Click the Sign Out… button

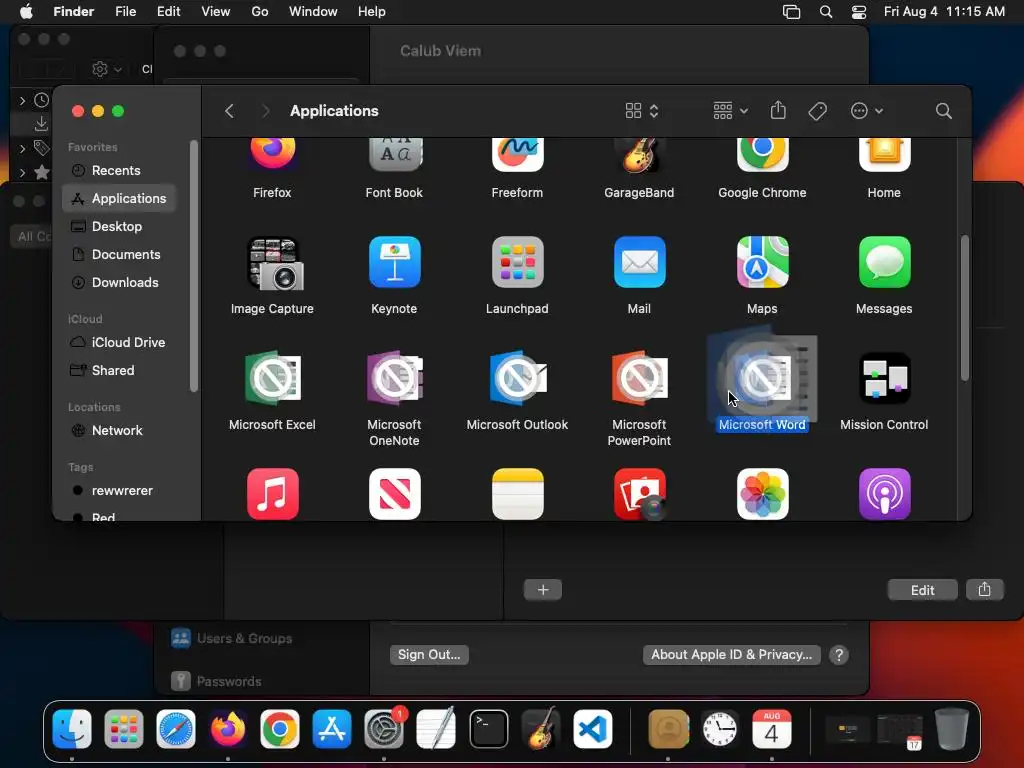tap(429, 654)
